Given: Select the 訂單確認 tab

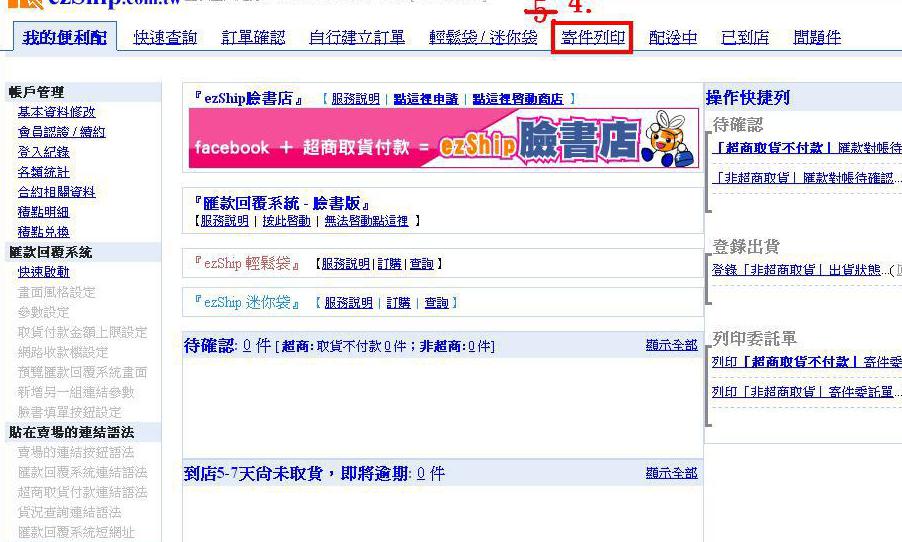Looking at the screenshot, I should point(253,37).
